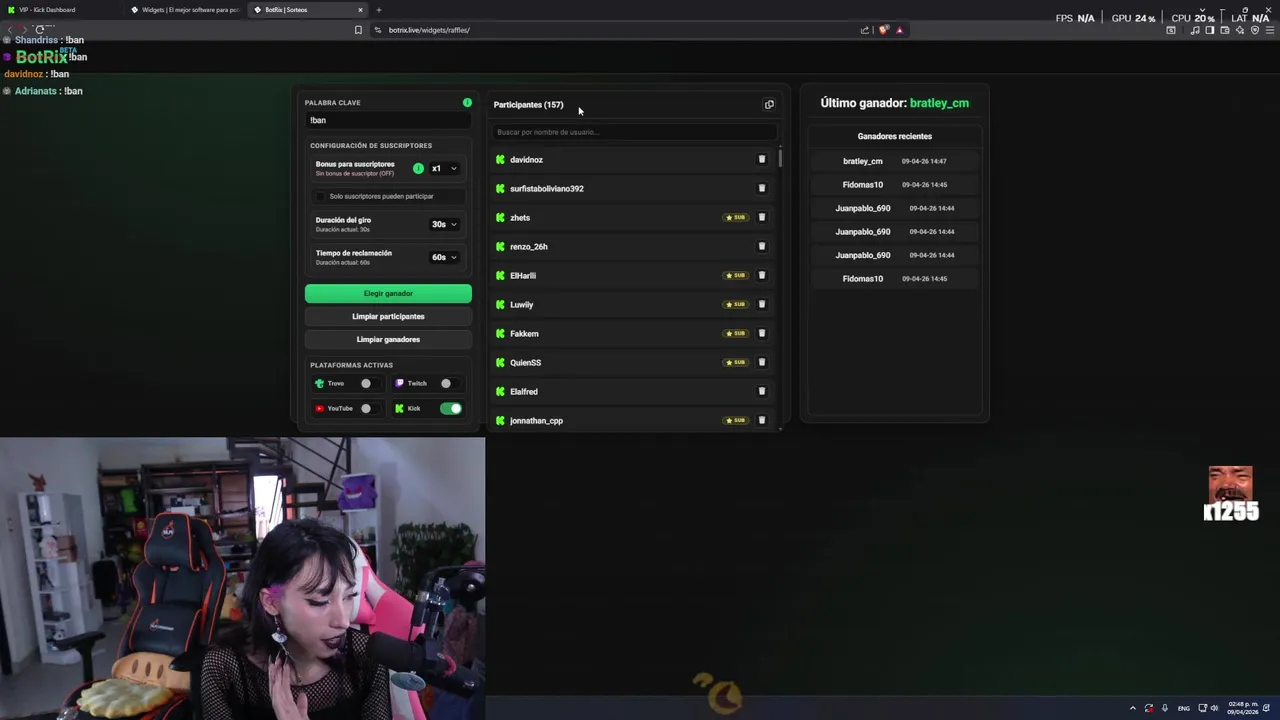
Task: Open Brave VPN shield icon in toolbar
Action: [1255, 30]
